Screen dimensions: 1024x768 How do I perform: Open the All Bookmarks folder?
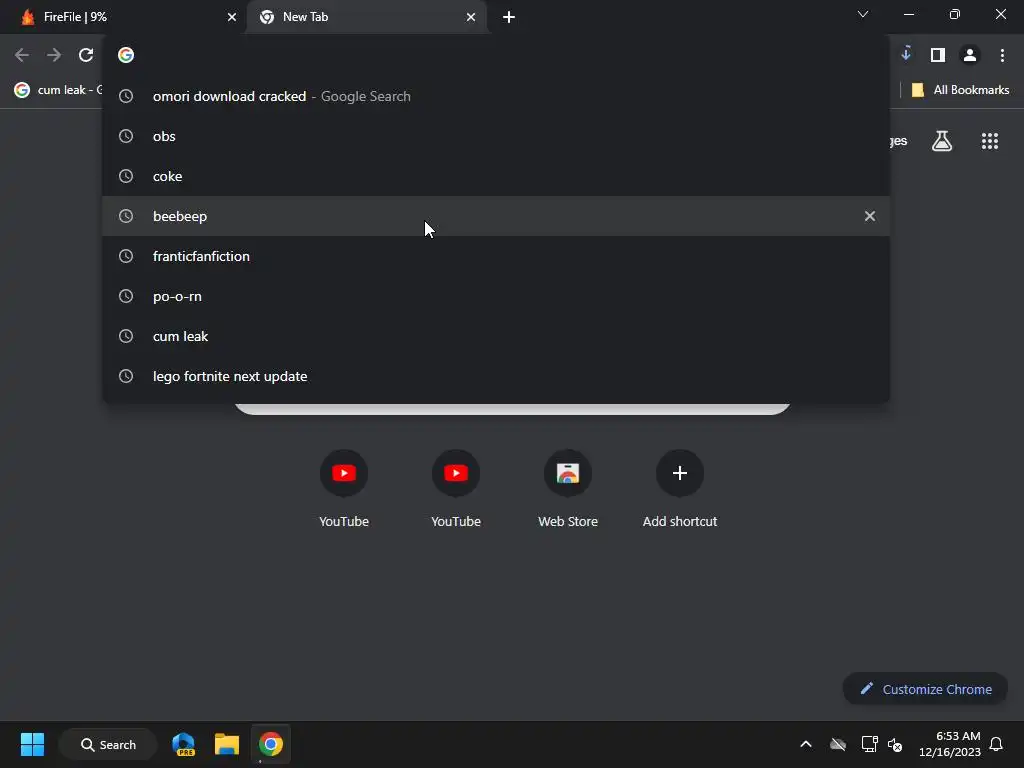[960, 90]
